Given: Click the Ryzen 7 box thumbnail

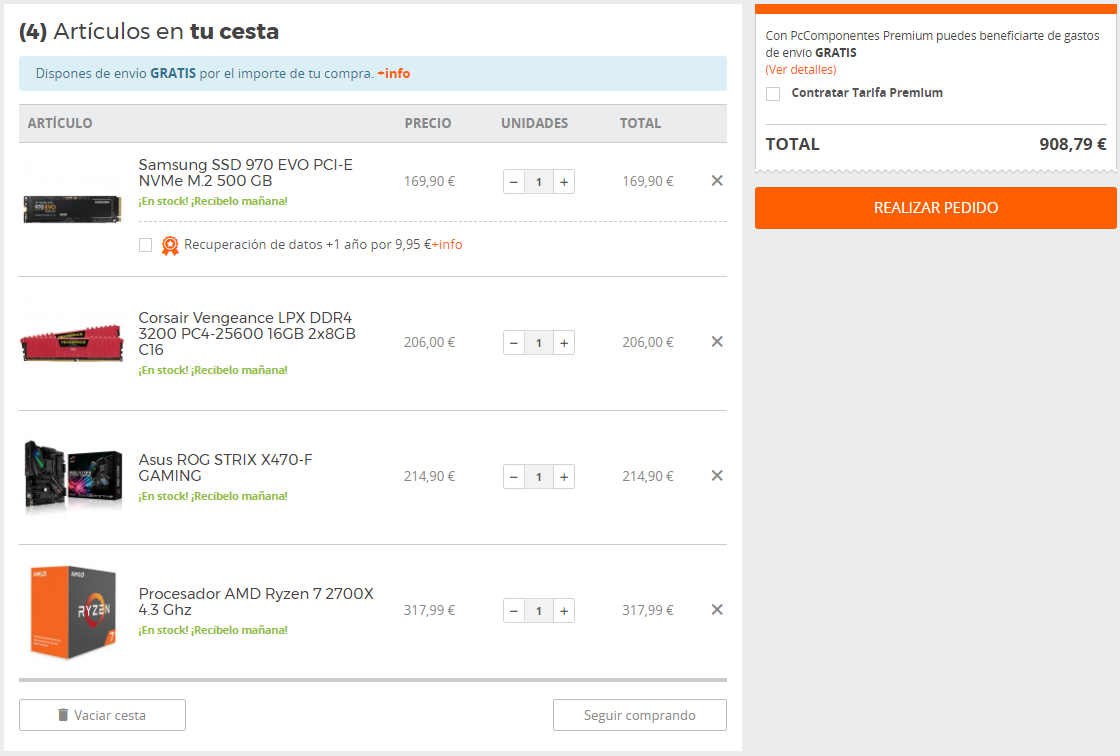Looking at the screenshot, I should (73, 612).
